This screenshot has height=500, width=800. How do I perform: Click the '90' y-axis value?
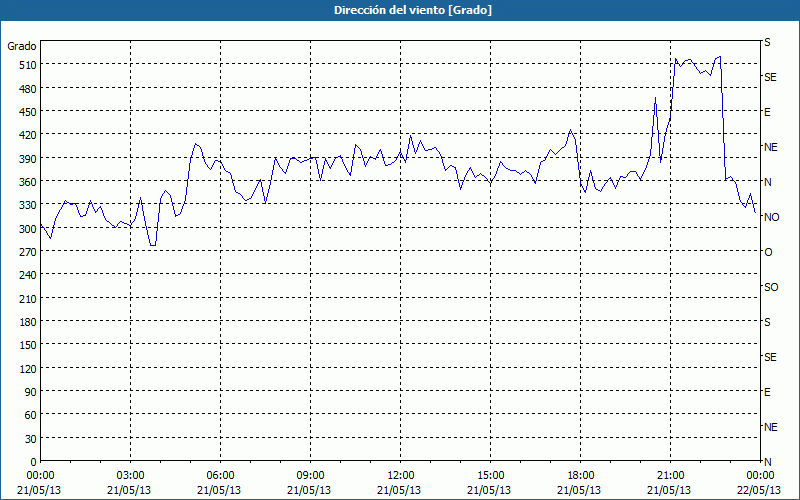tap(31, 392)
